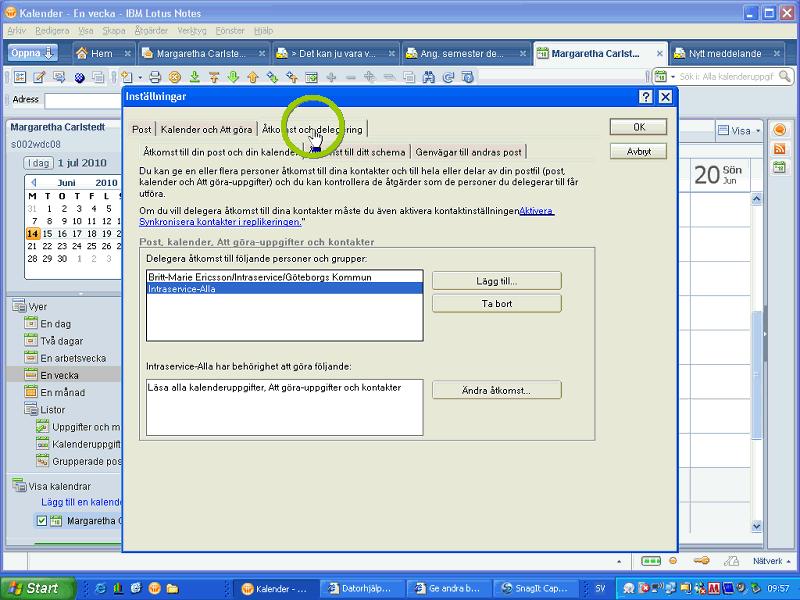Select the En månad view
Viewport: 800px width, 600px height.
(62, 392)
